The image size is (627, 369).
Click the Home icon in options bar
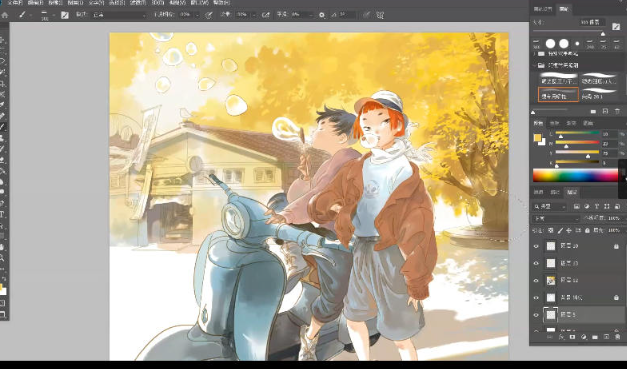5,15
